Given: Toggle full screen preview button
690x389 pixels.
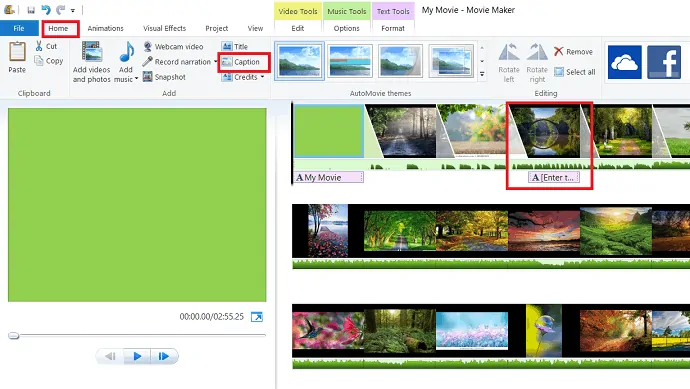Looking at the screenshot, I should [257, 317].
